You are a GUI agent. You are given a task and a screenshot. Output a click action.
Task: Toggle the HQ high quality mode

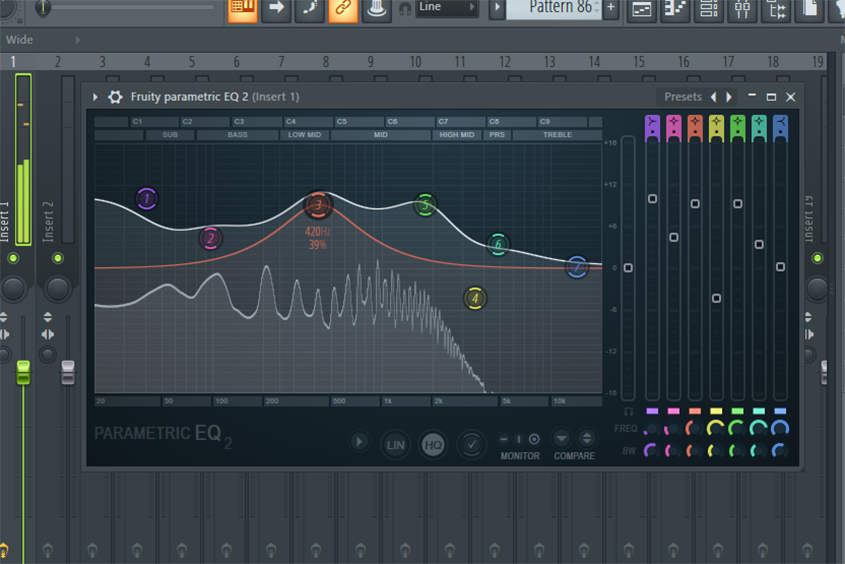coord(433,445)
